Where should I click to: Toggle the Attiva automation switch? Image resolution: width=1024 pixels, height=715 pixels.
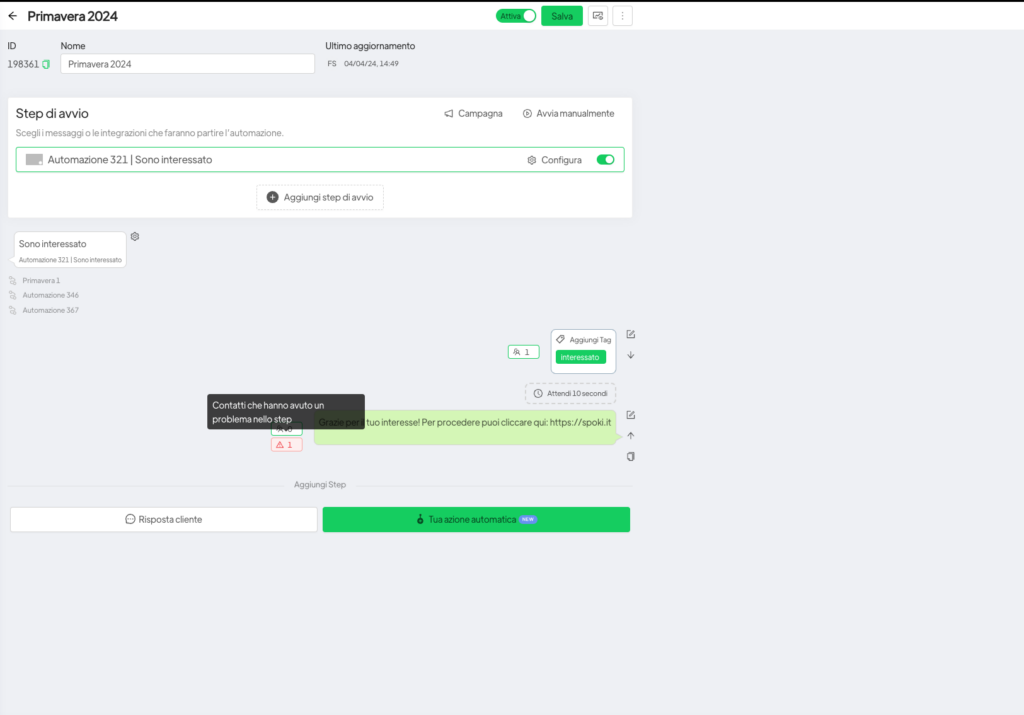point(516,16)
